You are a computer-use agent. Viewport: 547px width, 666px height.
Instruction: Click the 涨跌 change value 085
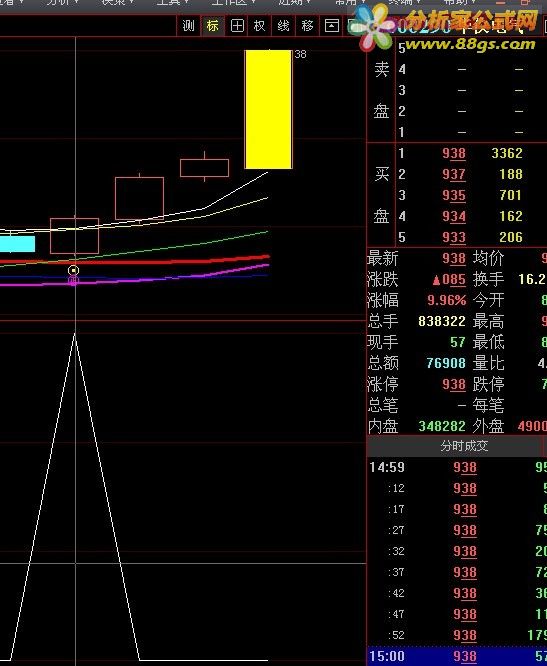(449, 279)
